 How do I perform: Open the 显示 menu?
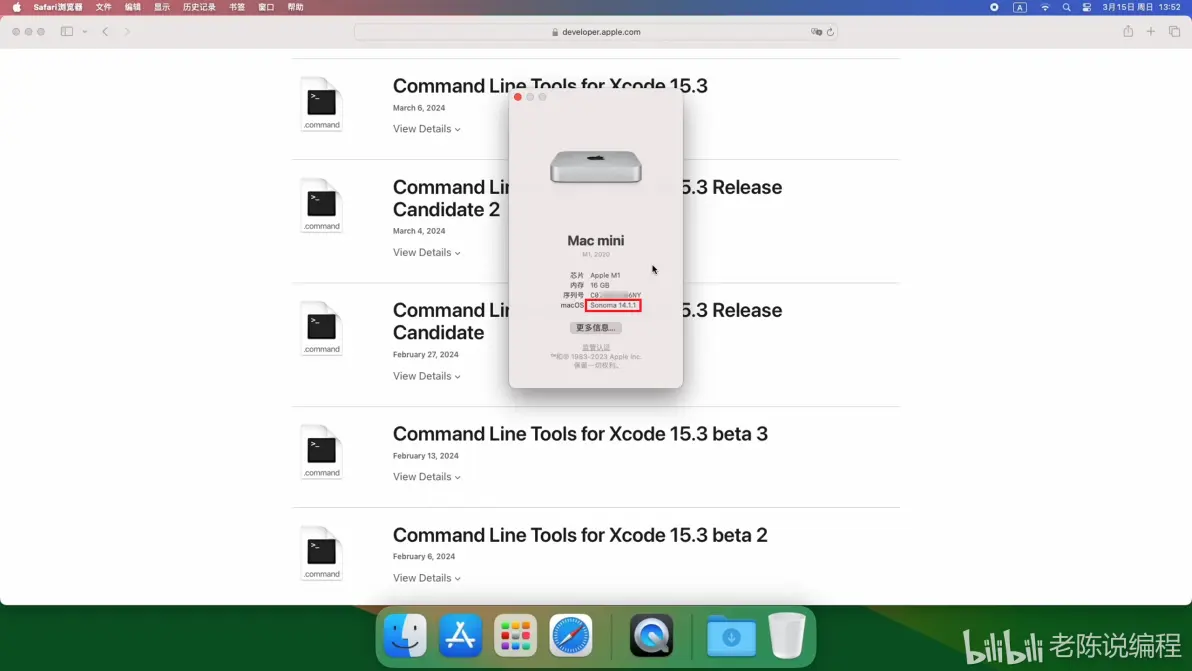tap(162, 8)
